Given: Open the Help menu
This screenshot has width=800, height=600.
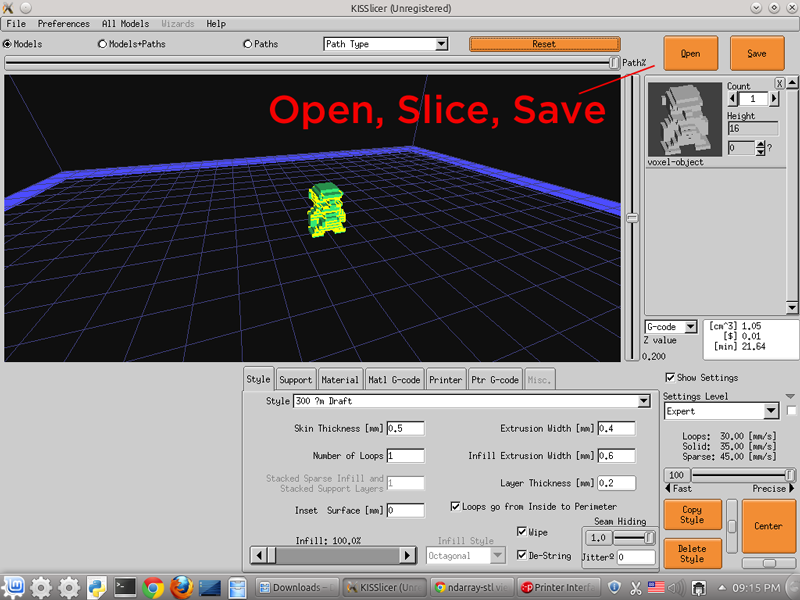Looking at the screenshot, I should (x=216, y=23).
